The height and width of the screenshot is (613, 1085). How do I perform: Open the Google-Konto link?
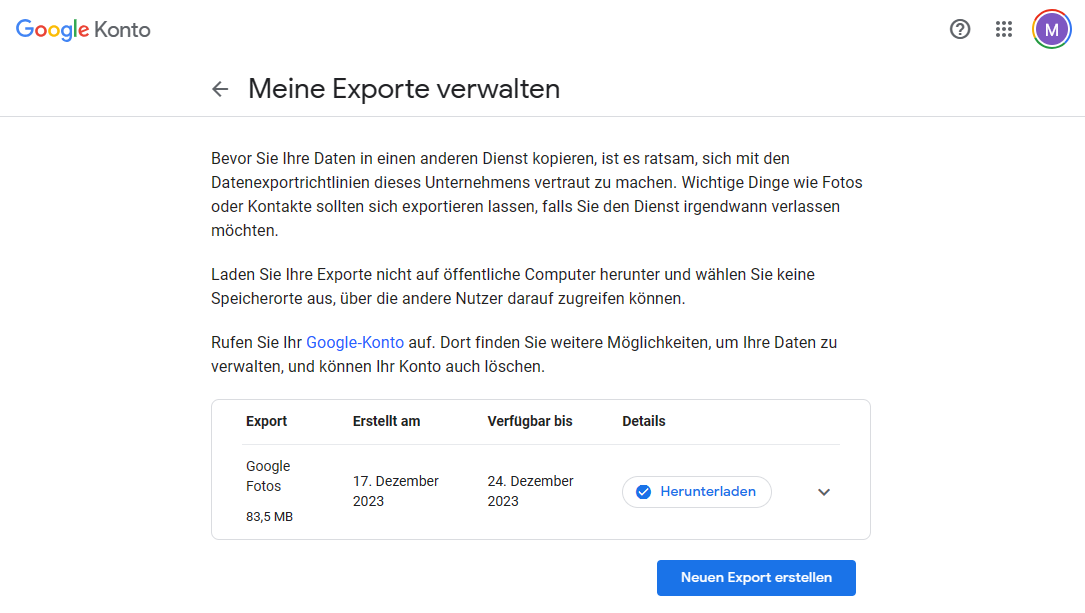pyautogui.click(x=355, y=342)
